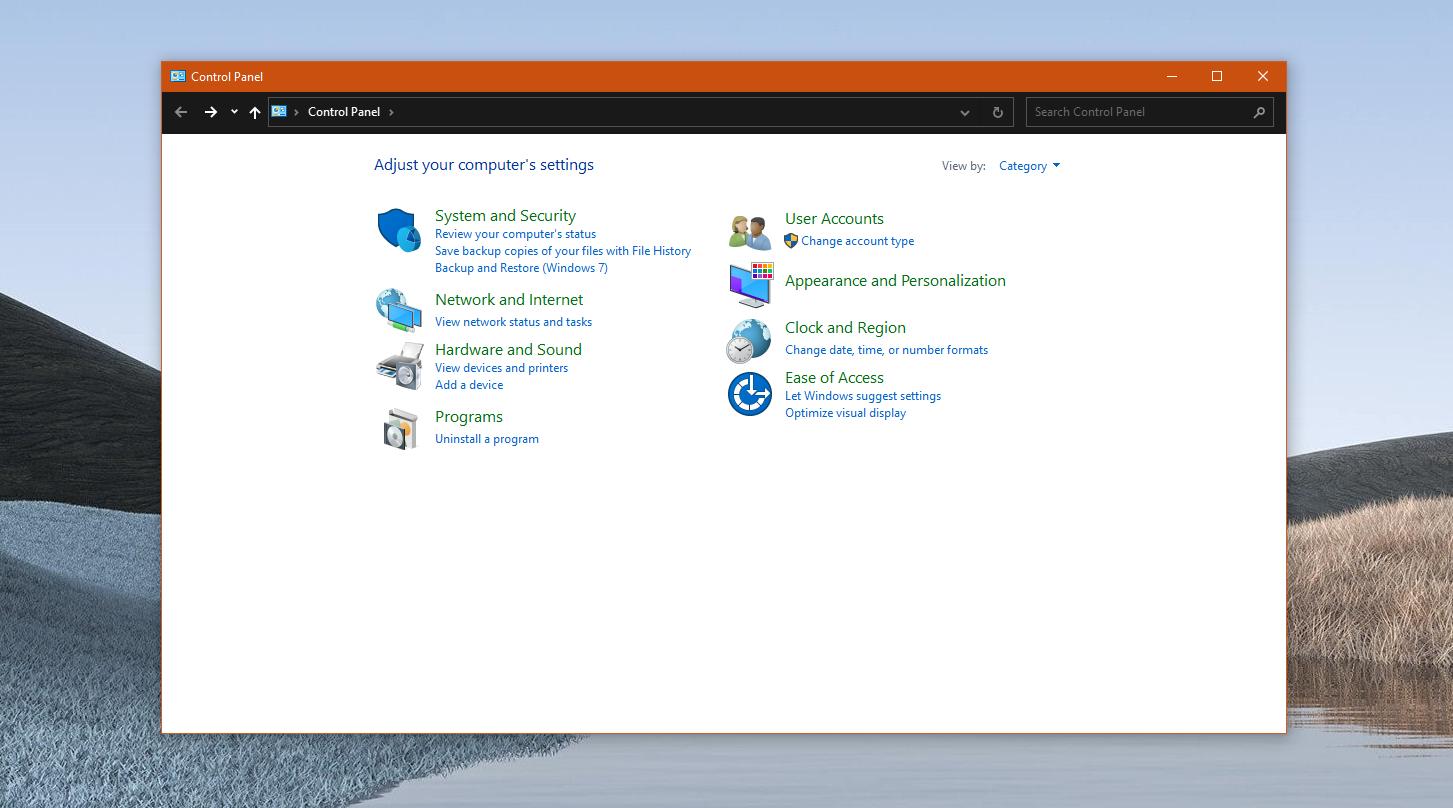The height and width of the screenshot is (808, 1453).
Task: Open the View by Category dropdown
Action: click(1029, 166)
